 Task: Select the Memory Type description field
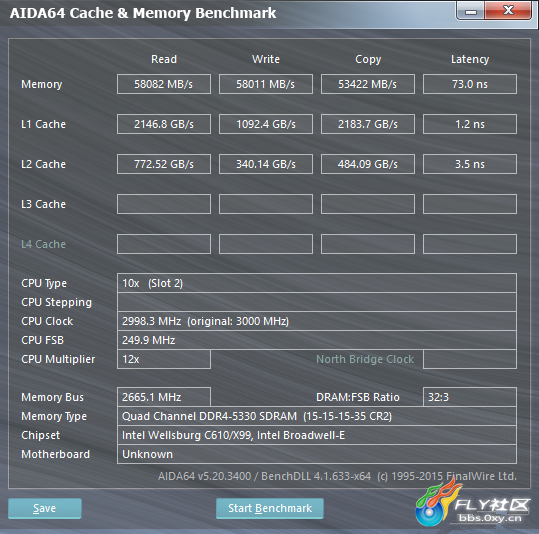coord(317,416)
